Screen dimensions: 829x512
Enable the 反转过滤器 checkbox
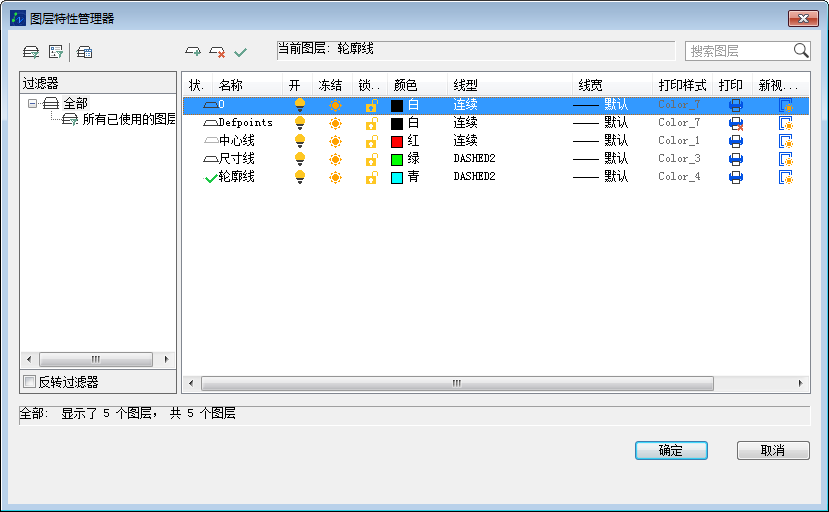coord(30,382)
